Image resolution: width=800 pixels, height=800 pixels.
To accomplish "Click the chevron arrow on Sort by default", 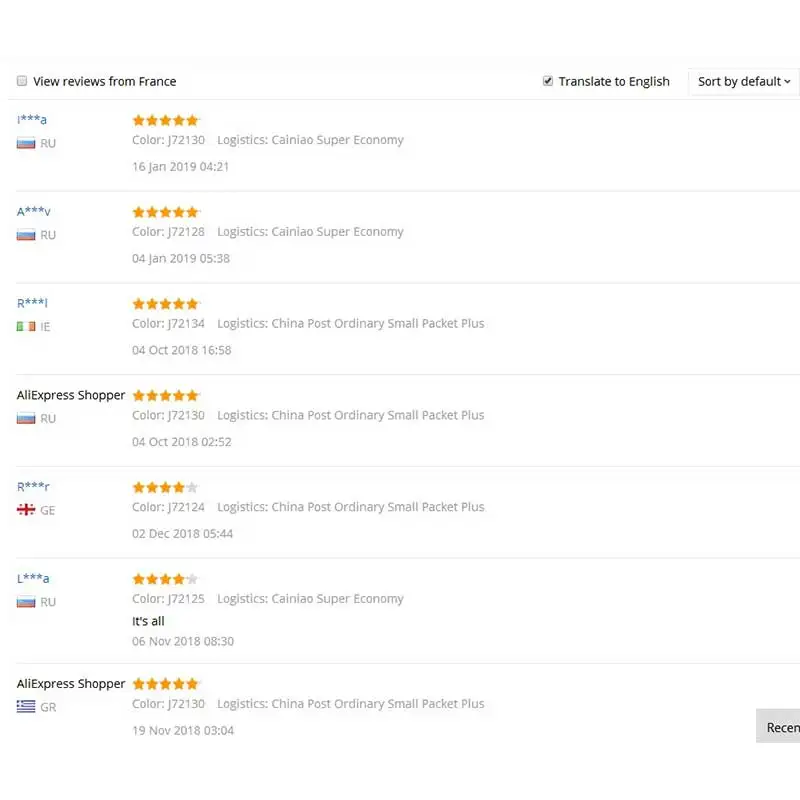I will point(787,82).
